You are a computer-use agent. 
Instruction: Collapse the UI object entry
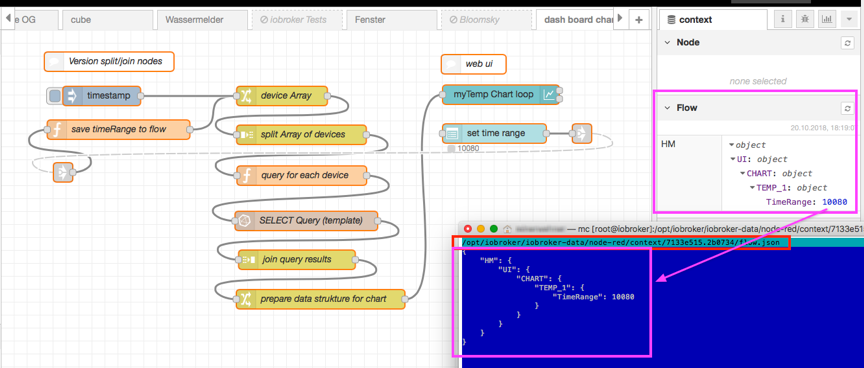(x=733, y=159)
